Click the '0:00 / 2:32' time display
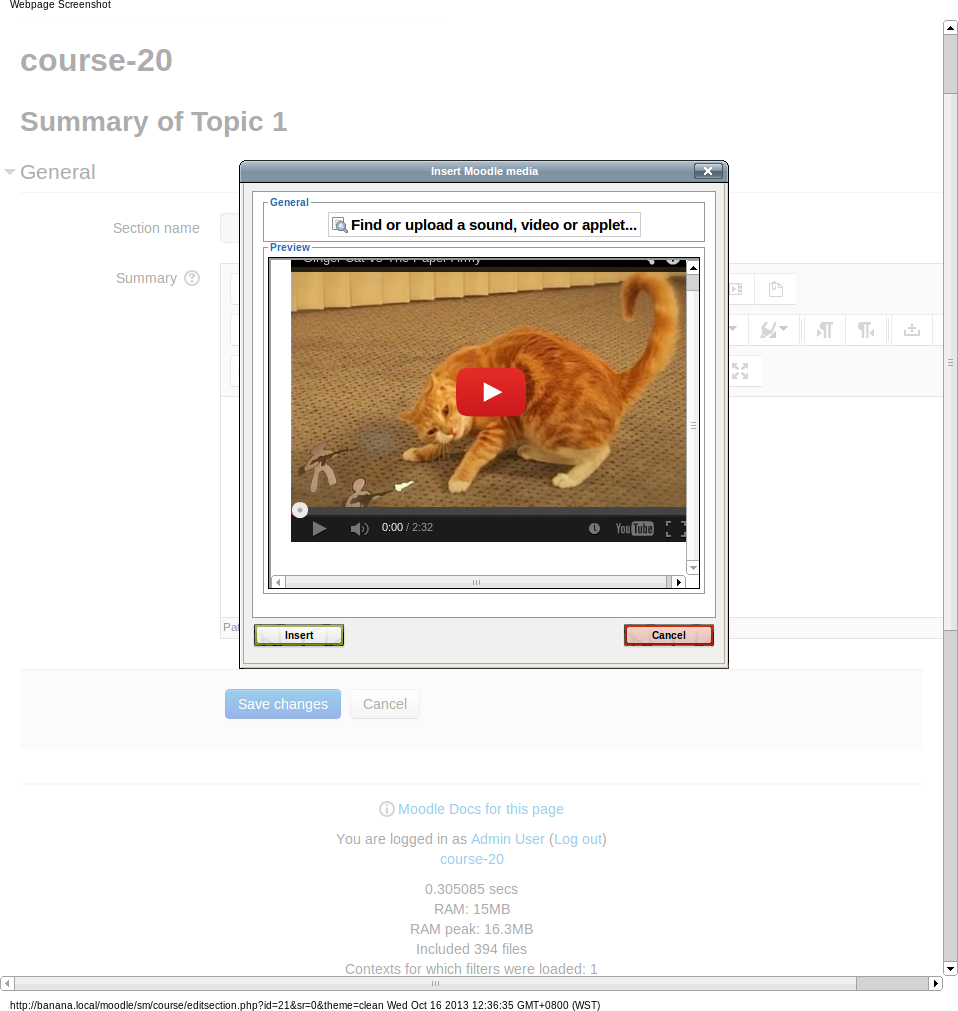Image resolution: width=958 pixels, height=1011 pixels. point(407,527)
